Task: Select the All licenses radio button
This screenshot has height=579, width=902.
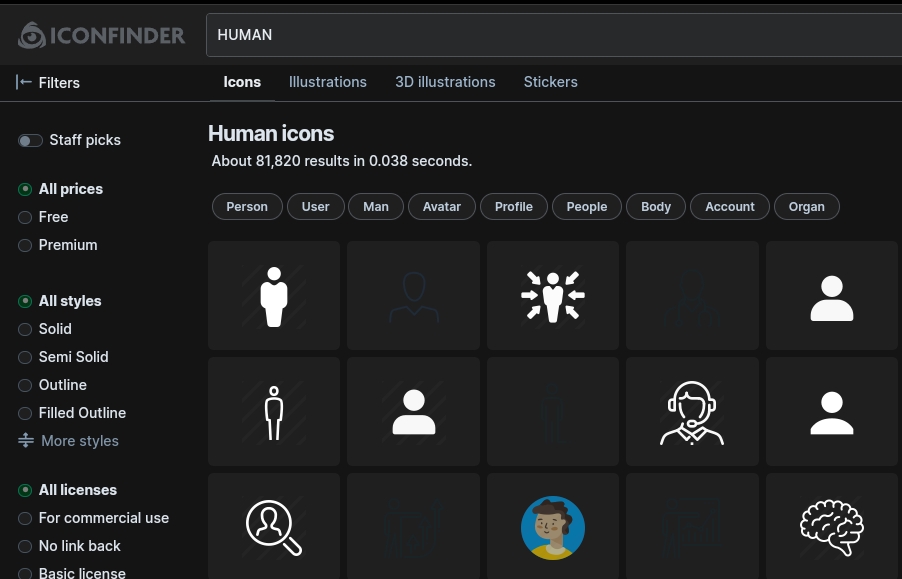Action: pos(25,490)
